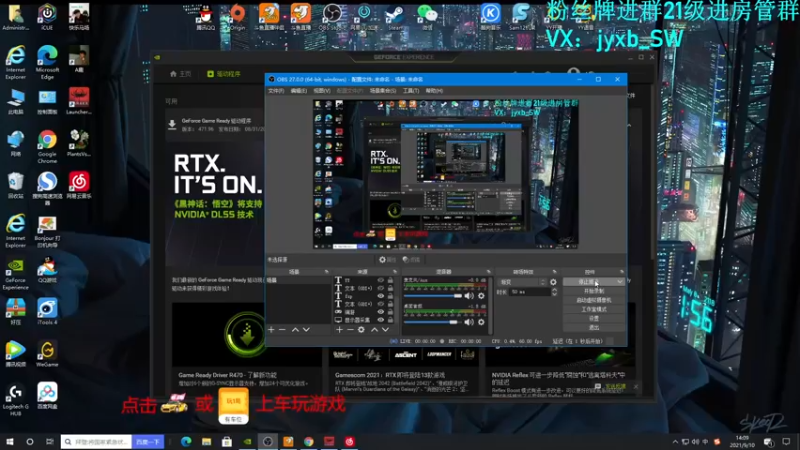Remove the selected scene with the minus icon
Viewport: 800px width, 450px height.
[x=282, y=330]
